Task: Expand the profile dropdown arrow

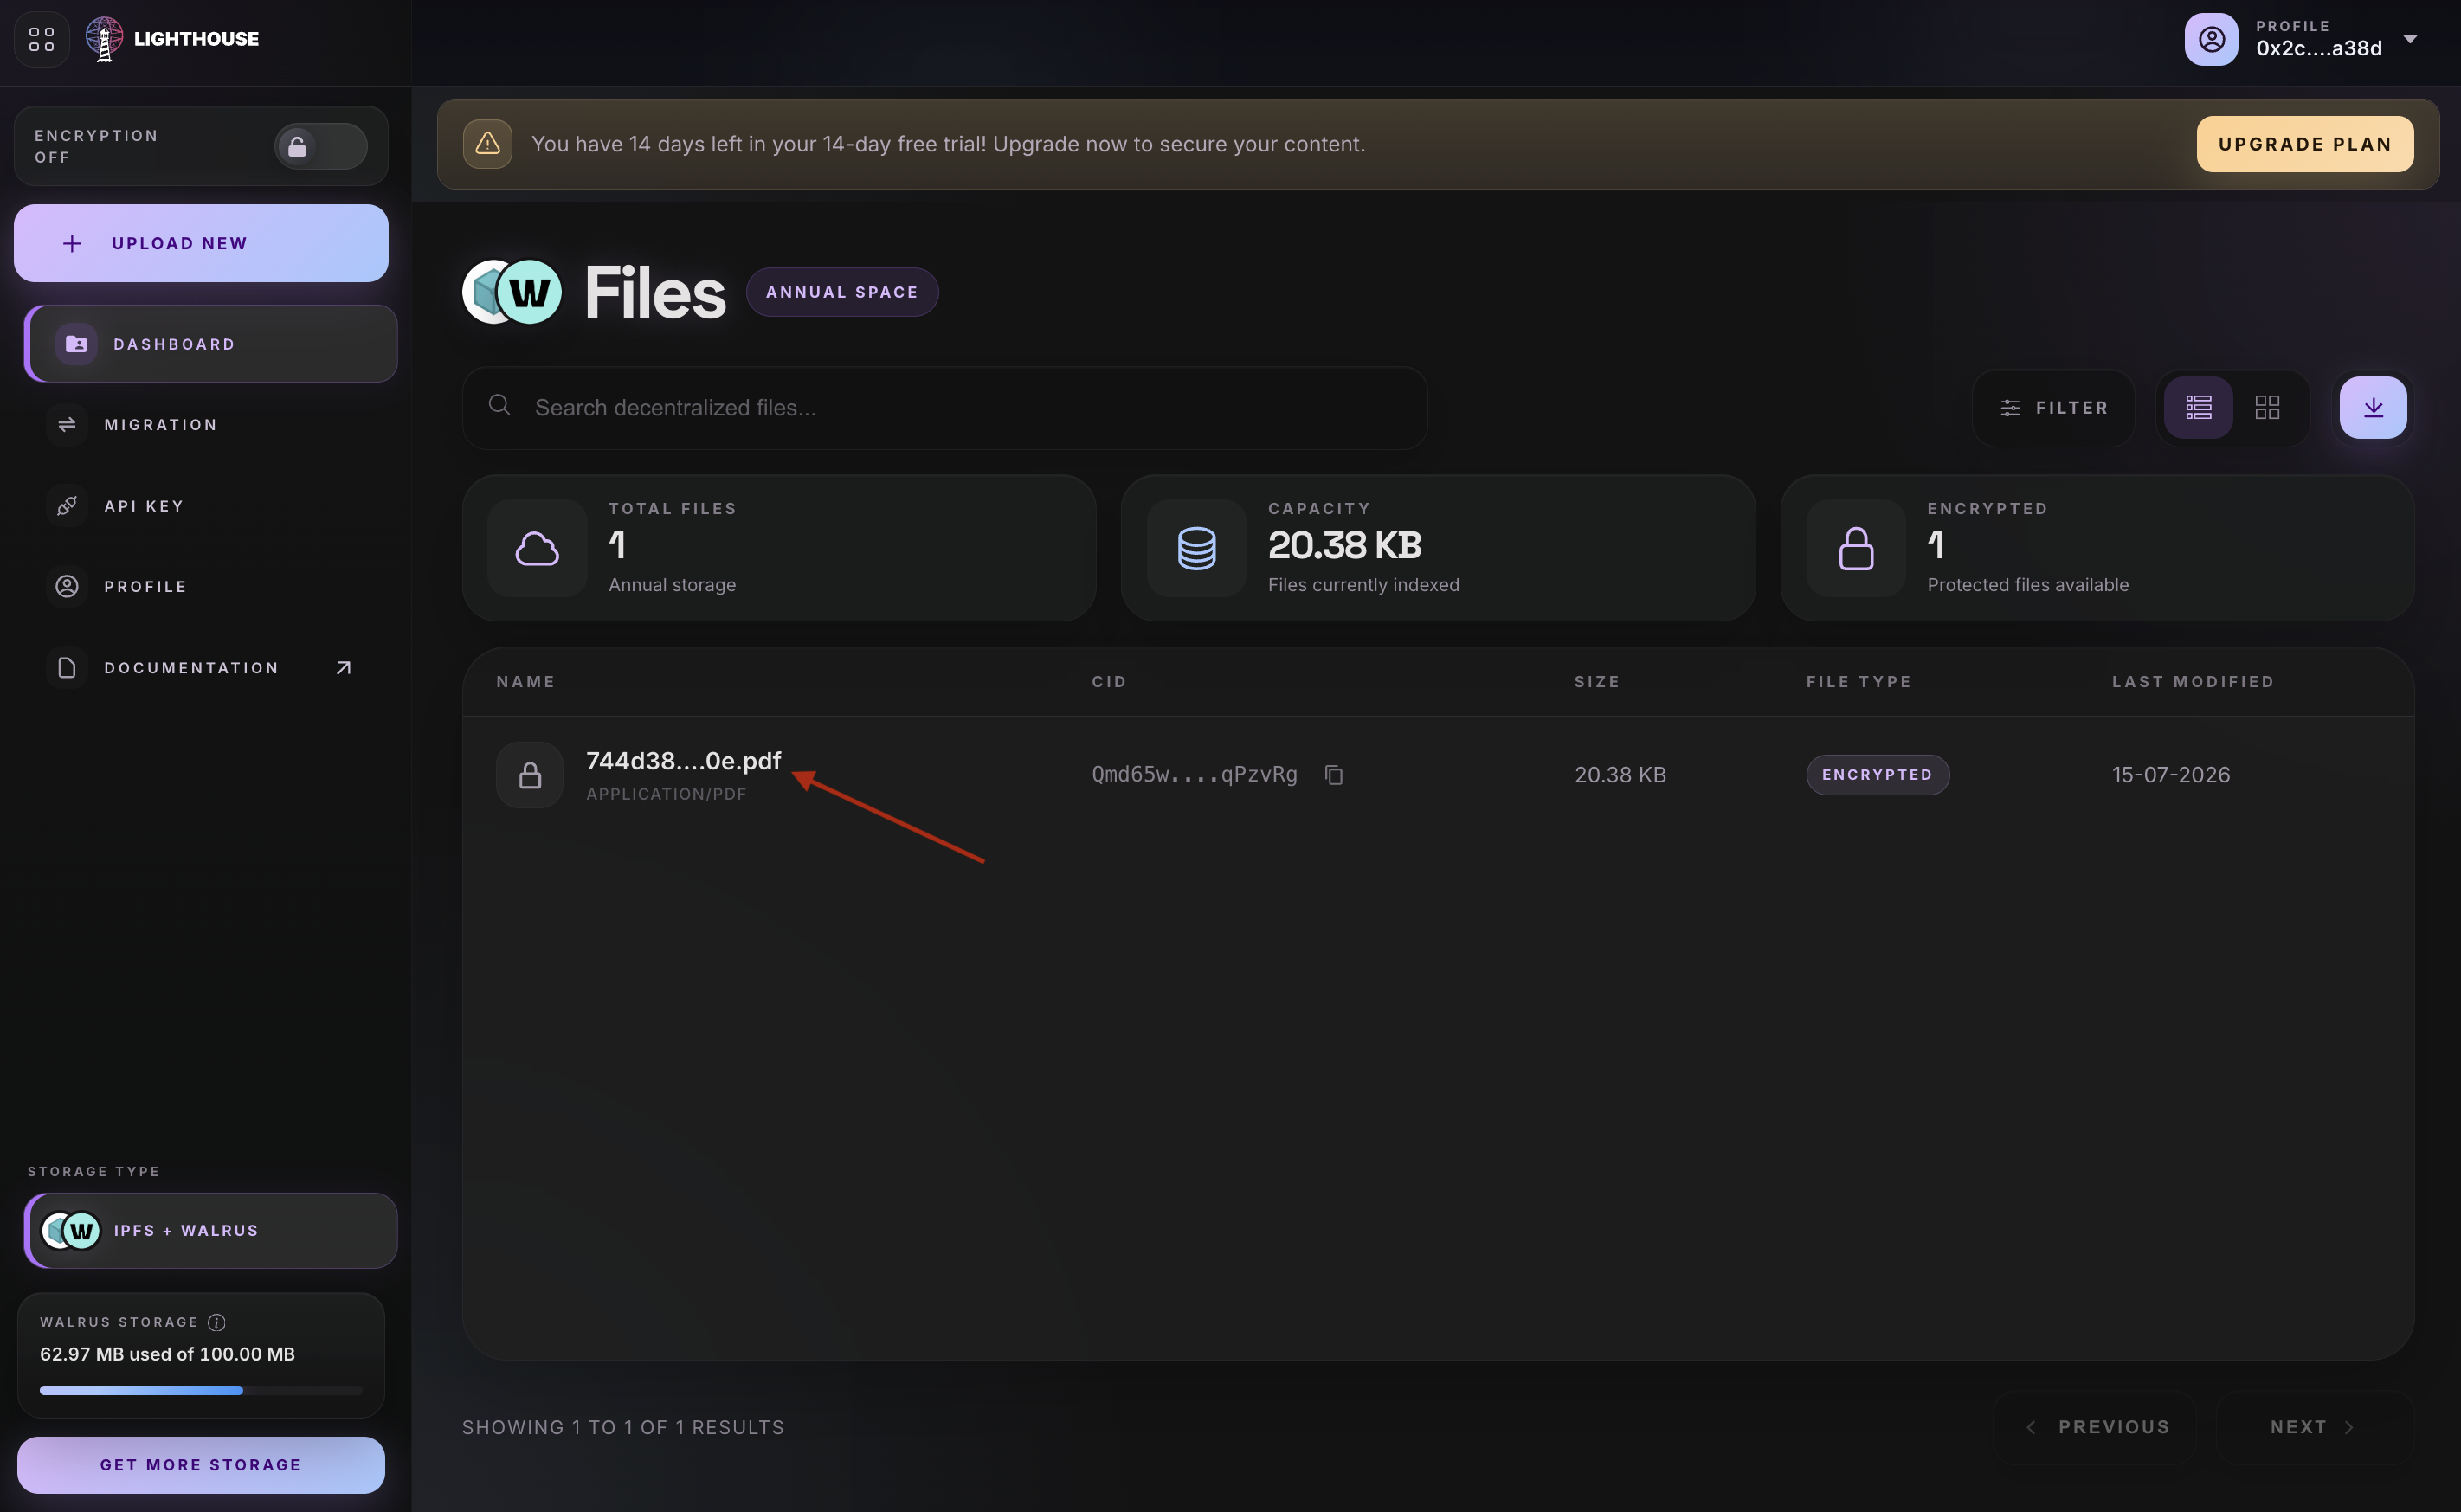Action: [x=2410, y=39]
